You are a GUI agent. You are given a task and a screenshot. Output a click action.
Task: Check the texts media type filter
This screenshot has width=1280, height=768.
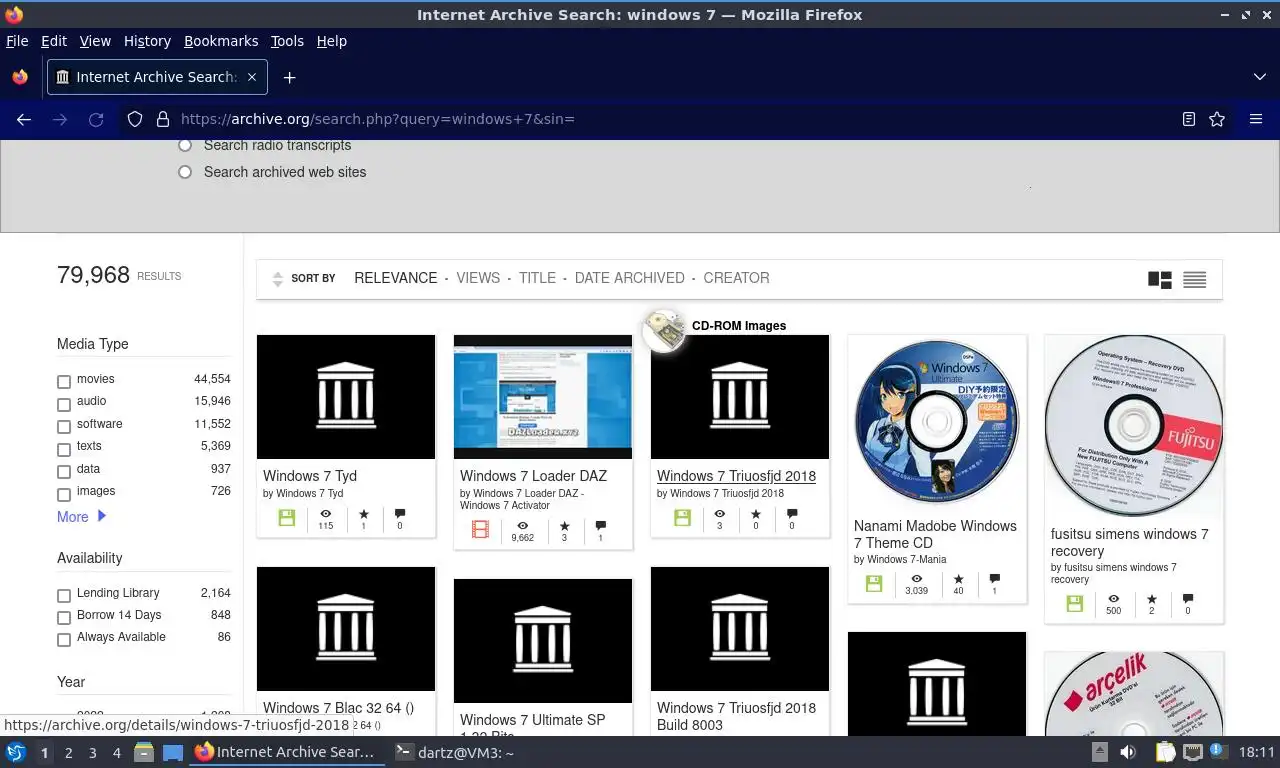[64, 448]
